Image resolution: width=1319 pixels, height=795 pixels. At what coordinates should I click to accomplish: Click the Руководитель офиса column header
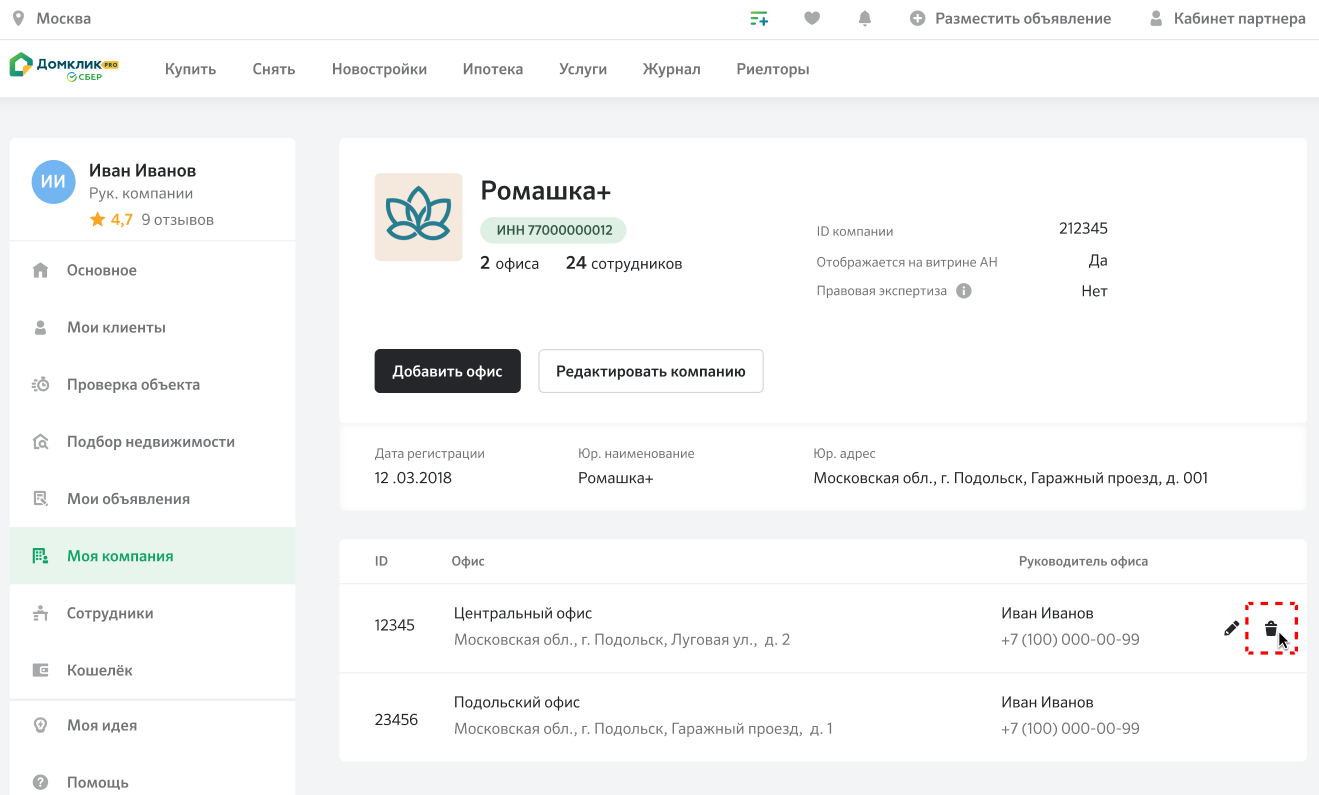1083,561
